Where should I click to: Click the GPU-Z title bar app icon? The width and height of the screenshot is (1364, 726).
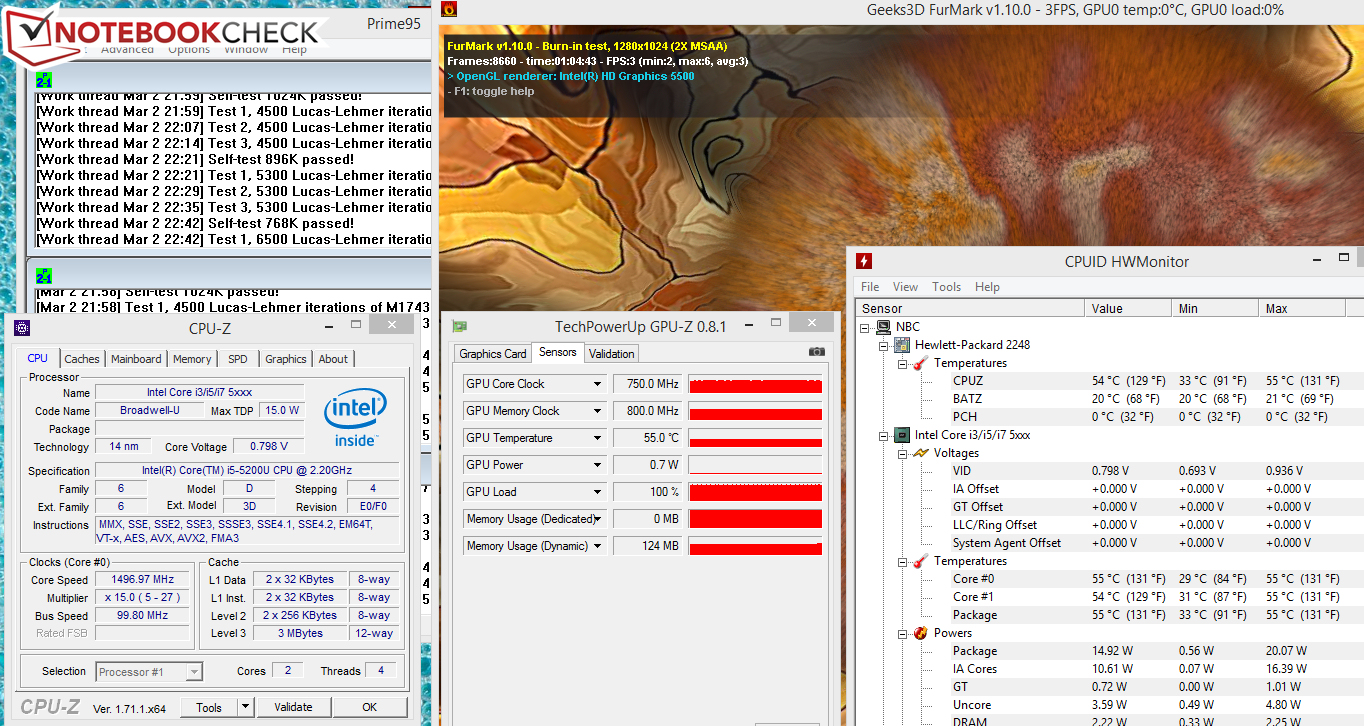459,326
